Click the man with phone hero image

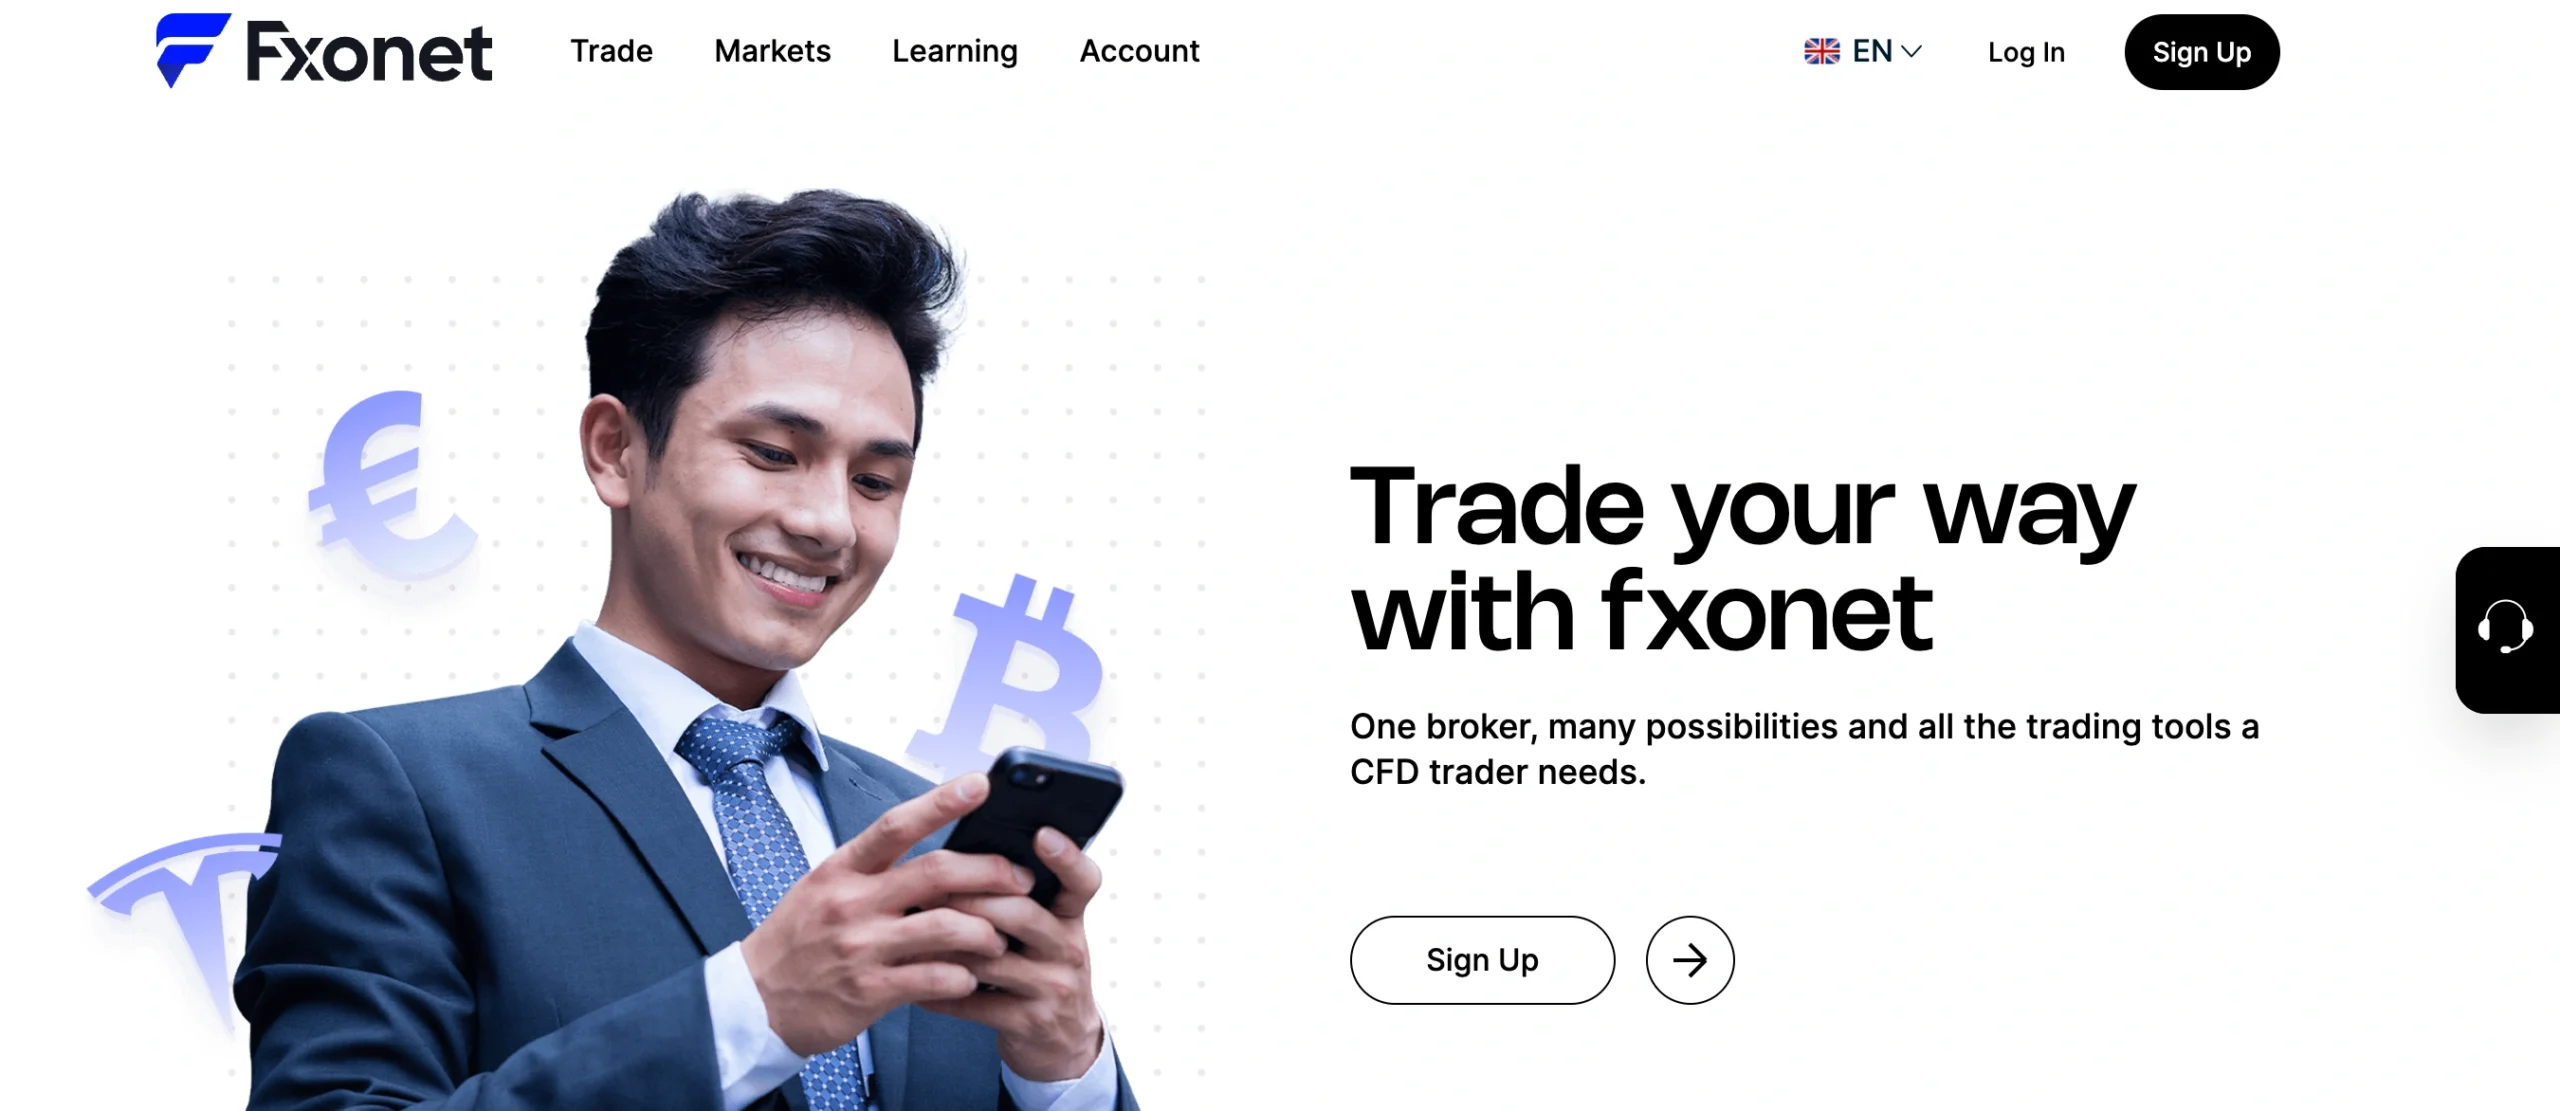click(690, 650)
